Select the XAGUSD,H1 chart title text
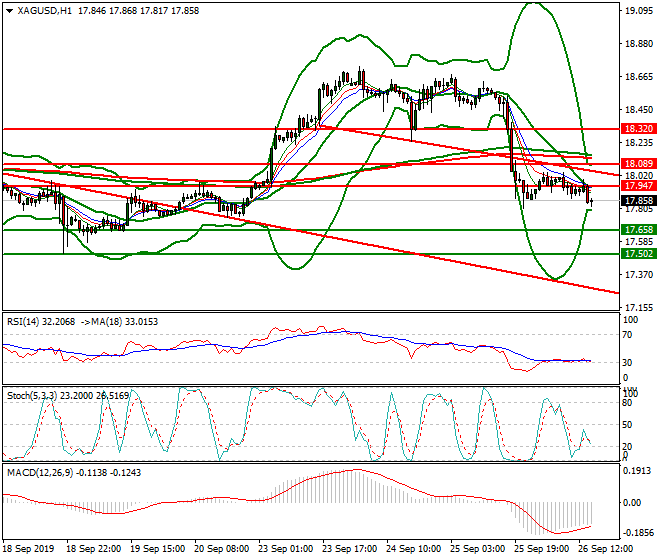 pyautogui.click(x=45, y=11)
